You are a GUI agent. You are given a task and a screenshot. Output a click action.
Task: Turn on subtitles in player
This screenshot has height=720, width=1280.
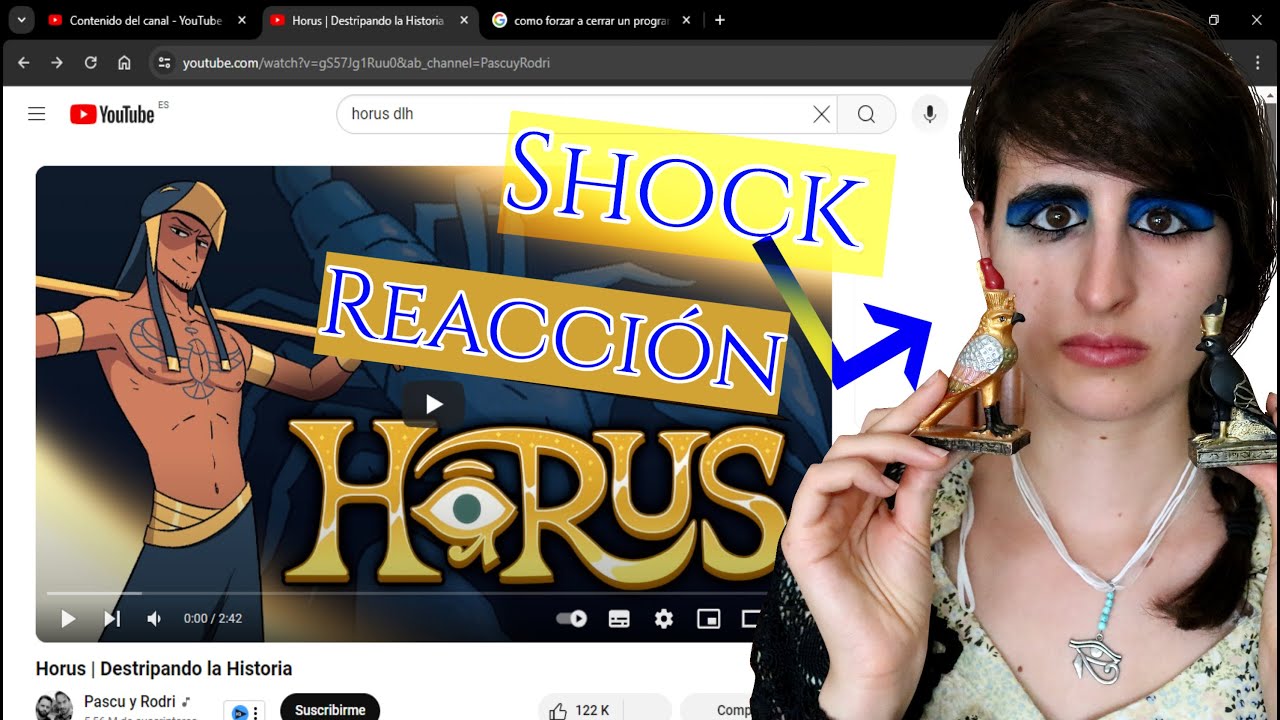point(619,619)
